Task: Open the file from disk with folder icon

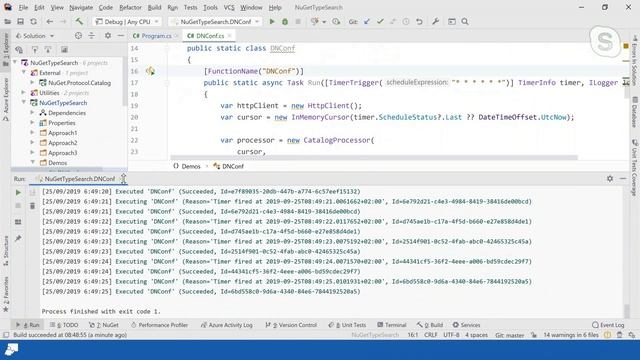Action: [x=7, y=22]
